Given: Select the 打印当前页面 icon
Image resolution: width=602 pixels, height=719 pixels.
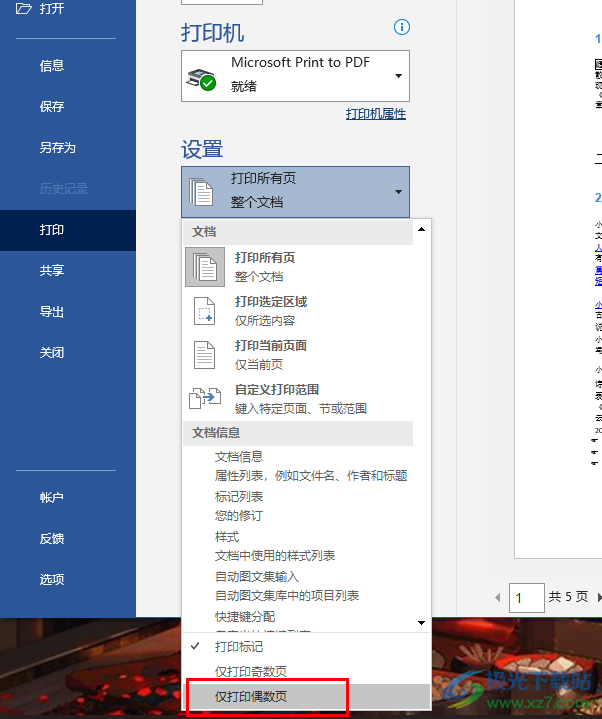Looking at the screenshot, I should (205, 355).
